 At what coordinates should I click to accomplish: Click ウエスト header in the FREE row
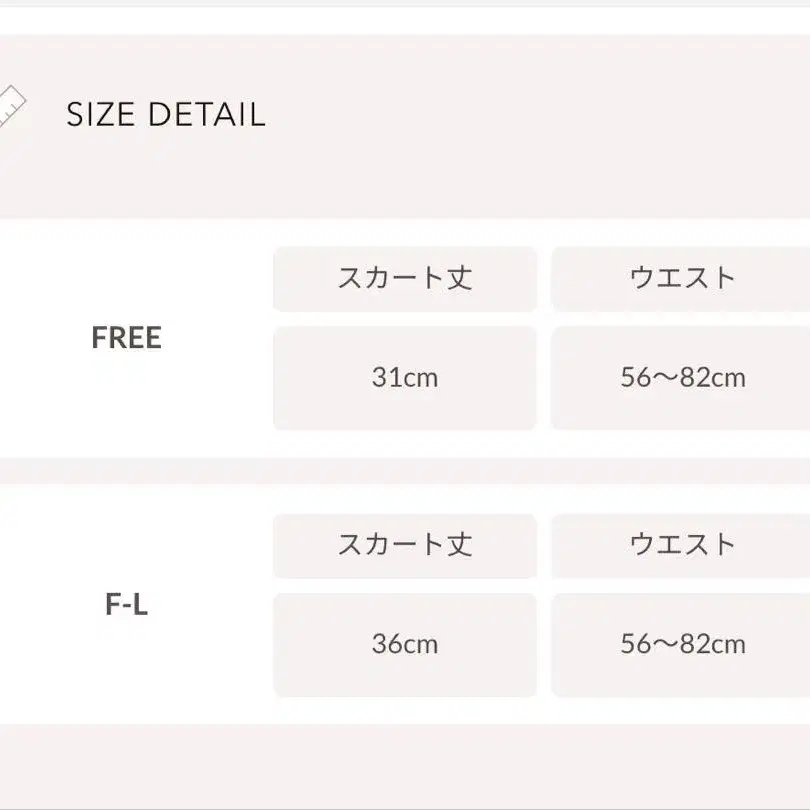point(682,278)
